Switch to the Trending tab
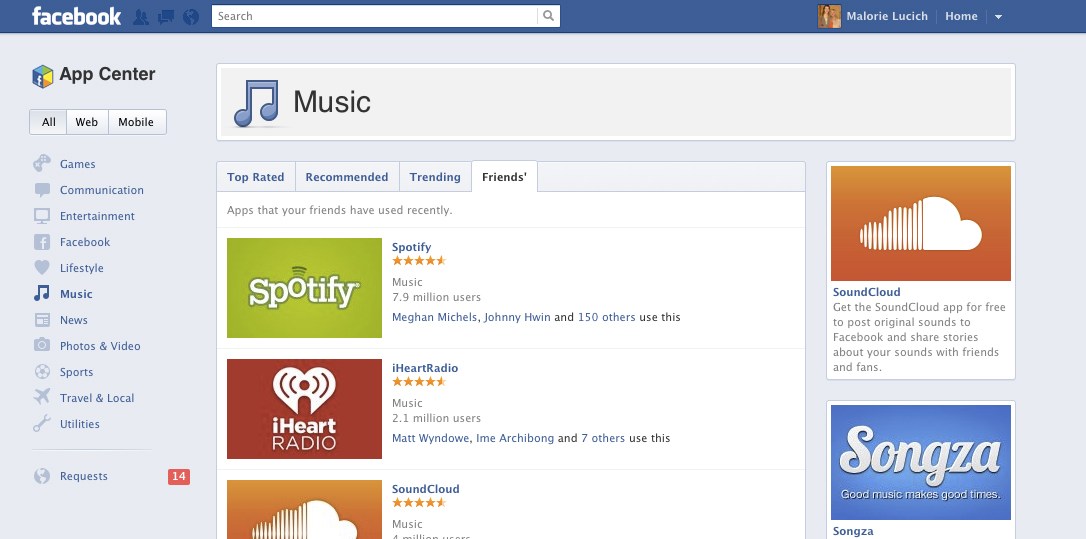Image resolution: width=1086 pixels, height=539 pixels. click(x=435, y=177)
